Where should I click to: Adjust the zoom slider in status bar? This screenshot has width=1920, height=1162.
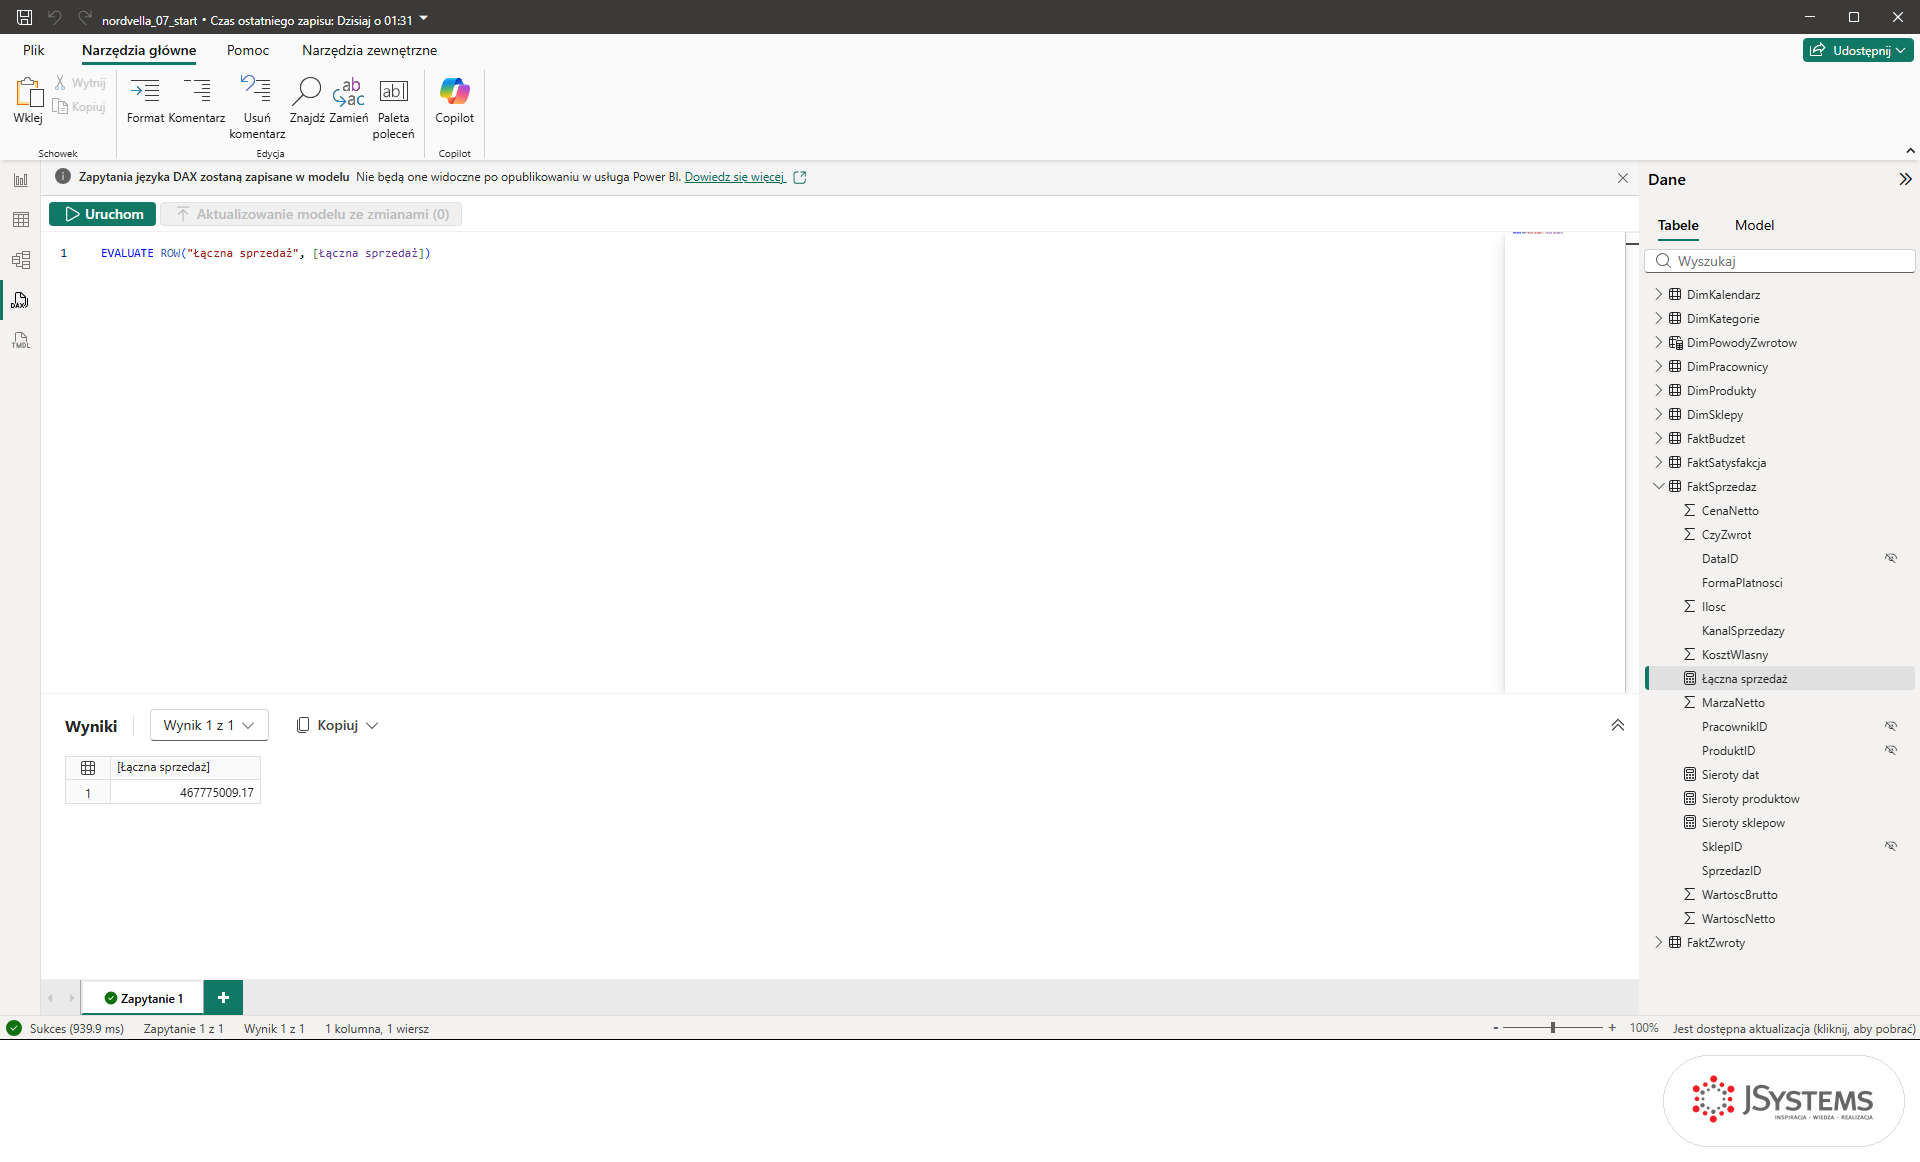pyautogui.click(x=1553, y=1028)
